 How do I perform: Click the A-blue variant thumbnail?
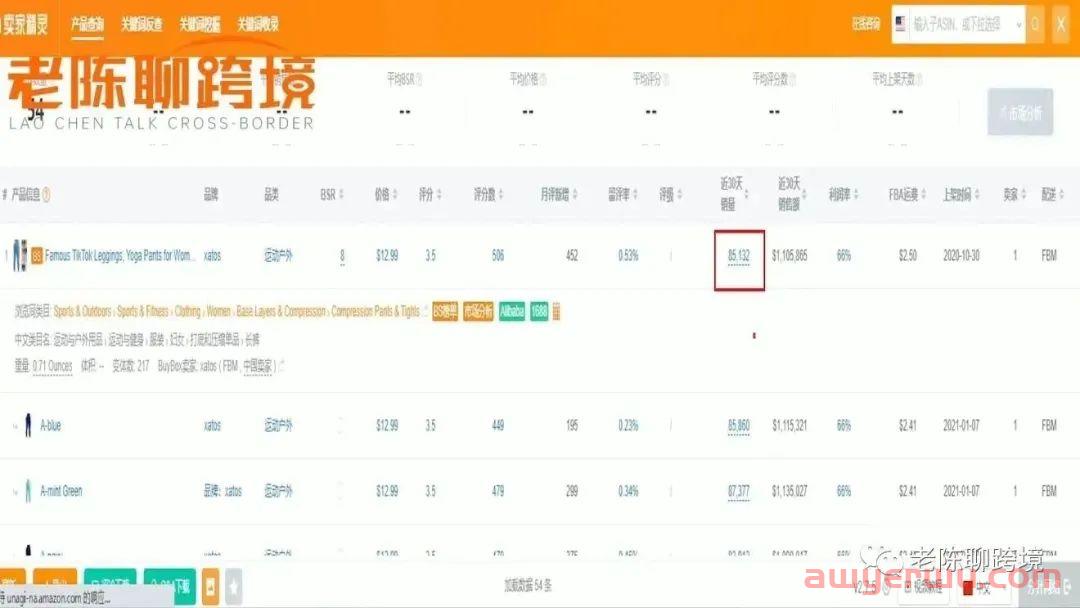tap(28, 426)
